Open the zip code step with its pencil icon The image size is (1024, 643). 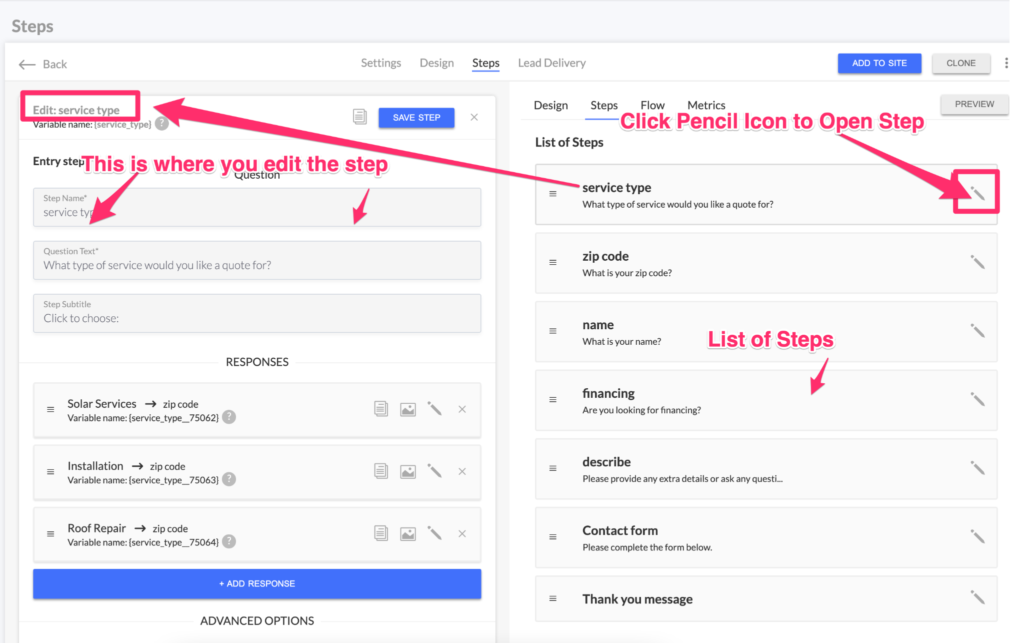[978, 262]
